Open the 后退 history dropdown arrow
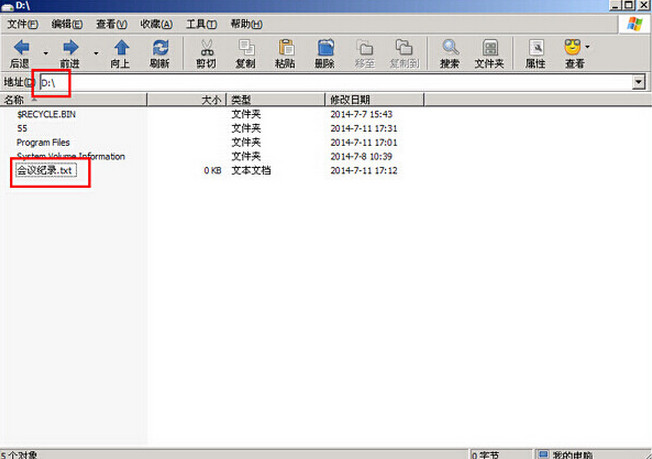The width and height of the screenshot is (652, 459). click(46, 53)
